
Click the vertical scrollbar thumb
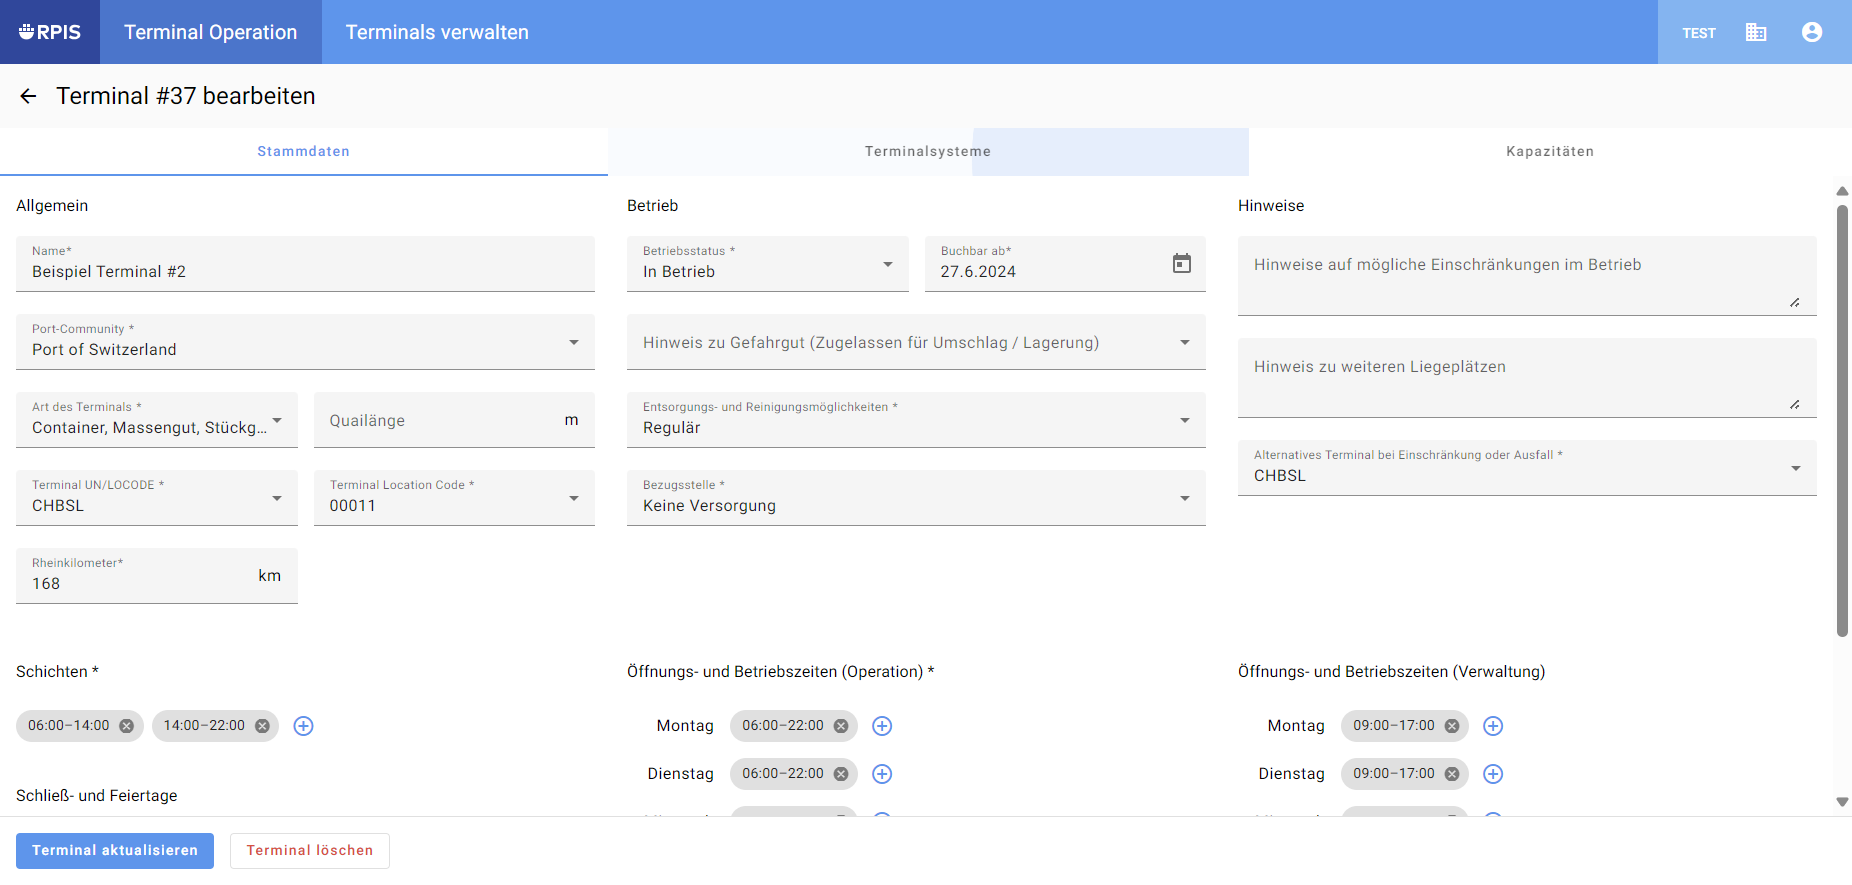pos(1842,420)
